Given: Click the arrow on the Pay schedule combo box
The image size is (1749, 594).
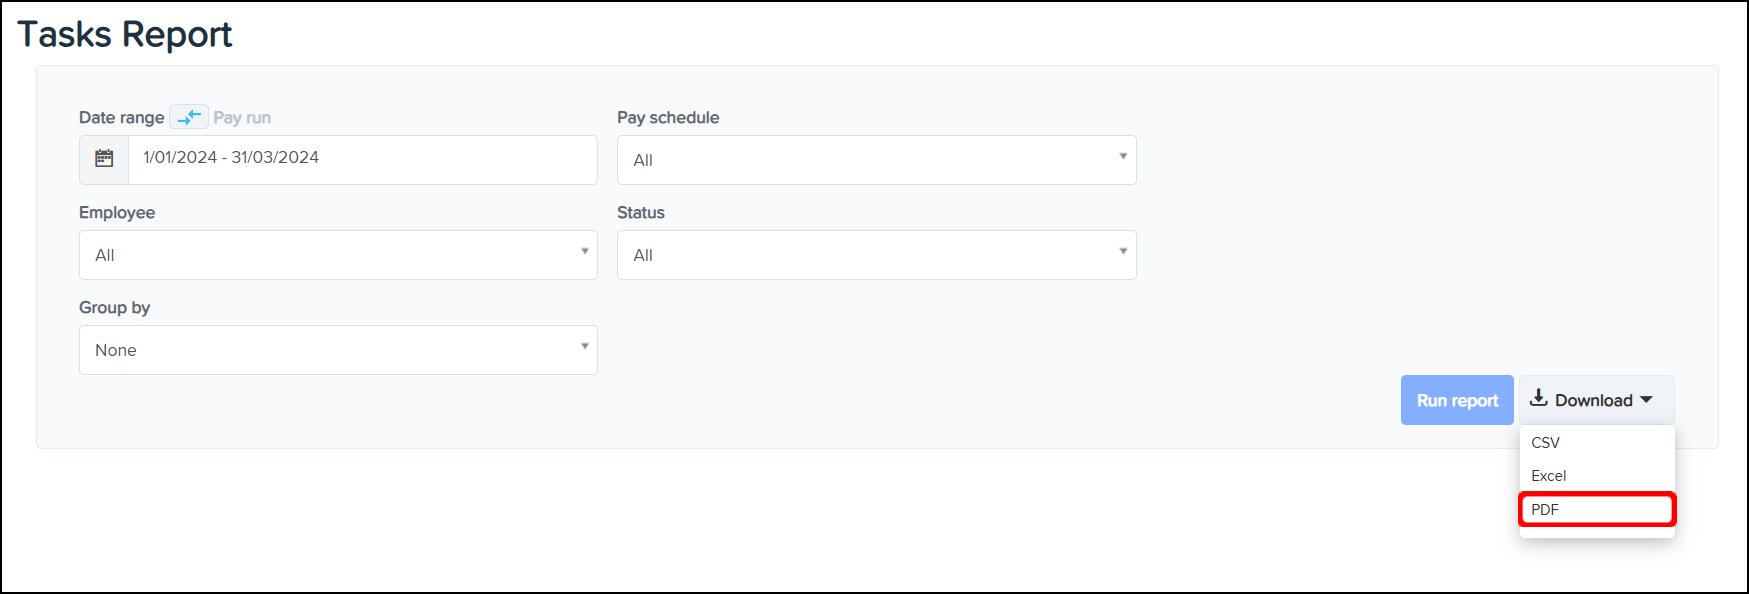Looking at the screenshot, I should pos(1123,157).
